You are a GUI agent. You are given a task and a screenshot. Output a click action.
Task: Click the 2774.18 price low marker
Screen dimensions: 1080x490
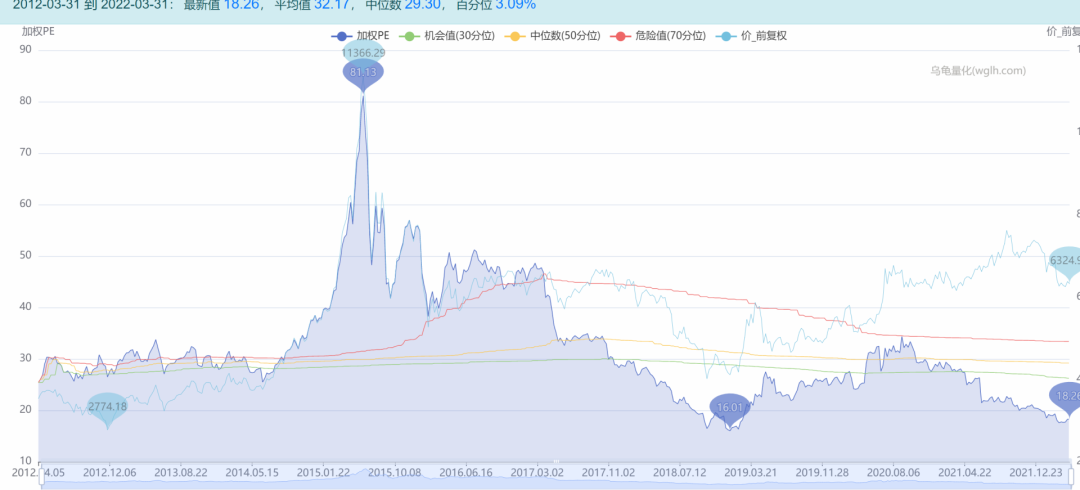(107, 406)
